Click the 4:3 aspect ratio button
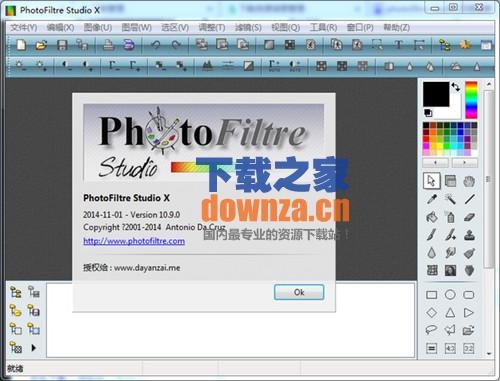Viewport: 500px width, 381px height. click(x=450, y=348)
